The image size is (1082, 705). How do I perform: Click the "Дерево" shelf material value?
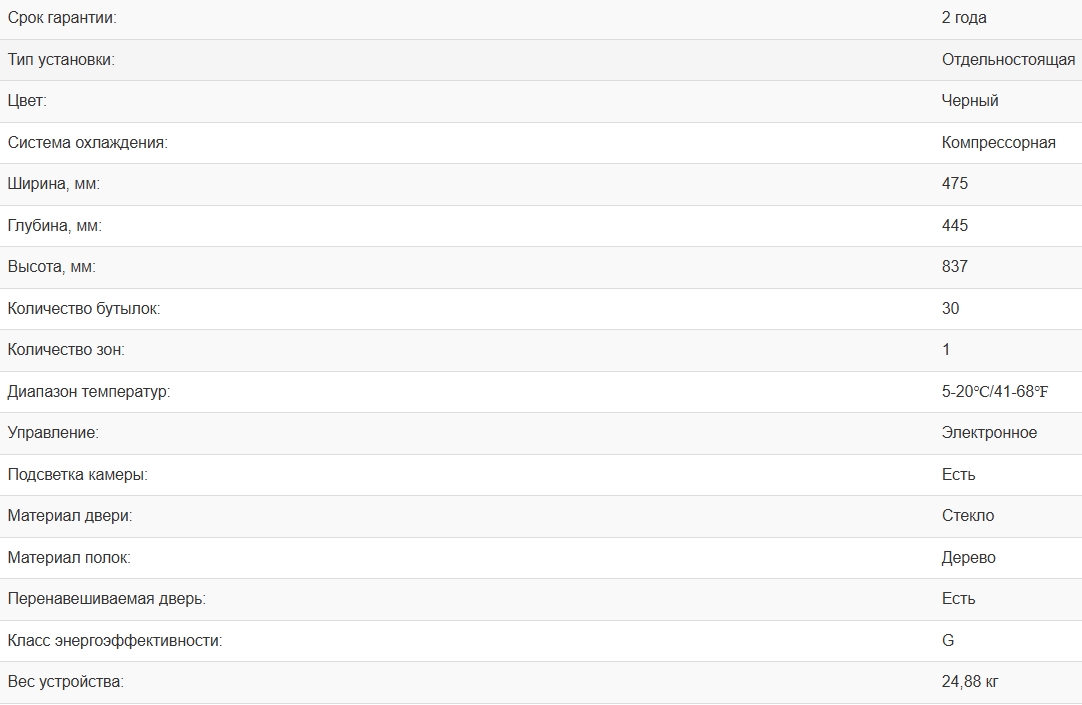968,558
